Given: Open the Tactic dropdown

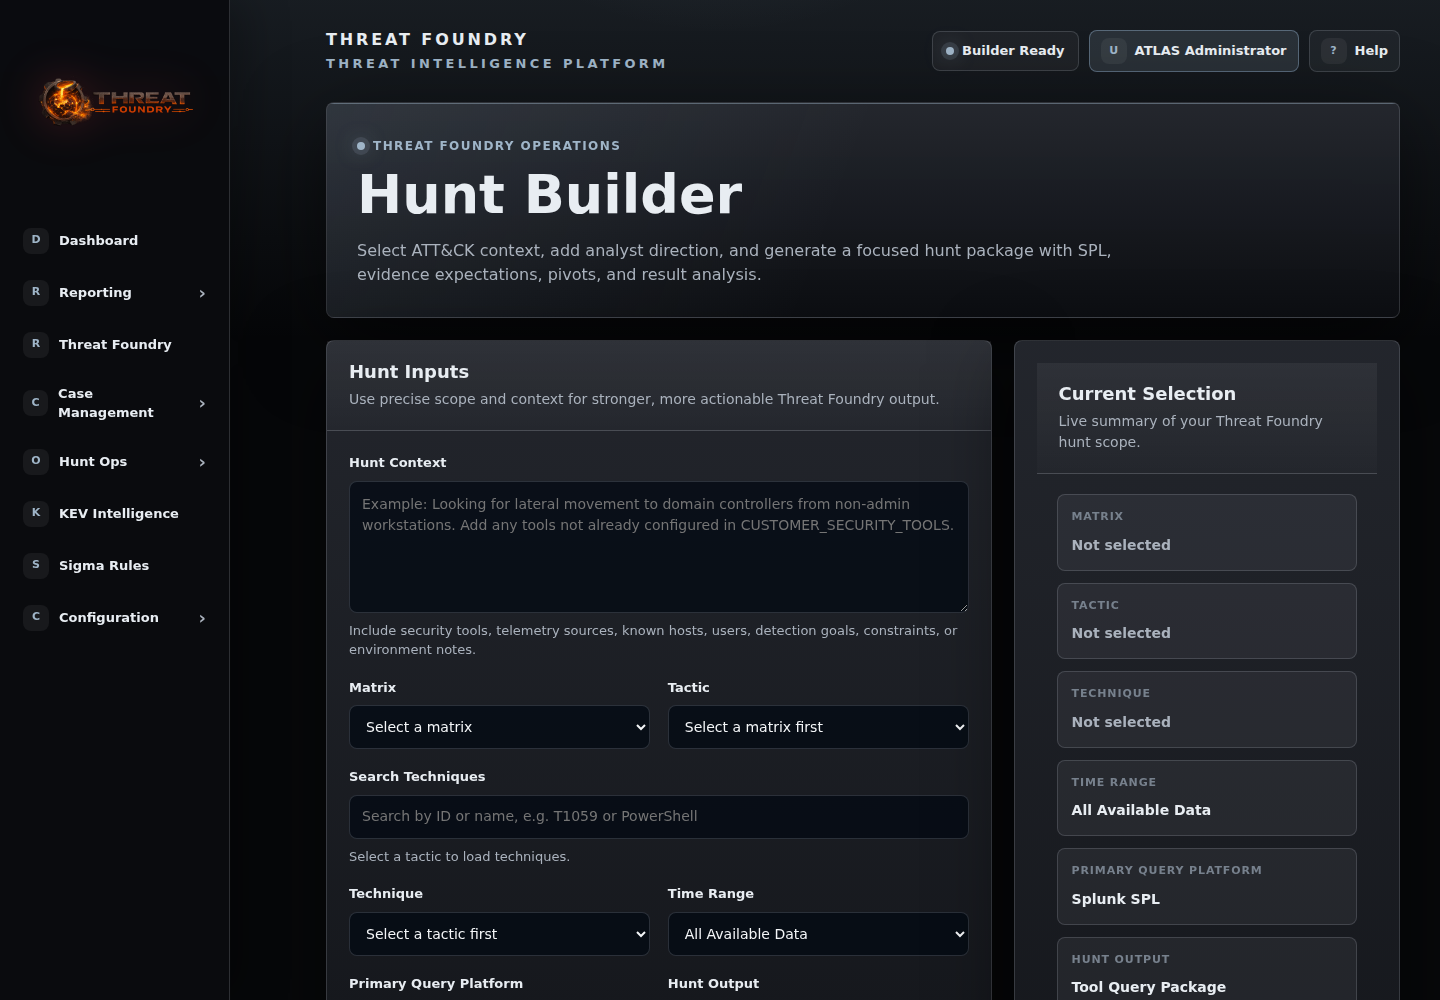Looking at the screenshot, I should tap(818, 727).
